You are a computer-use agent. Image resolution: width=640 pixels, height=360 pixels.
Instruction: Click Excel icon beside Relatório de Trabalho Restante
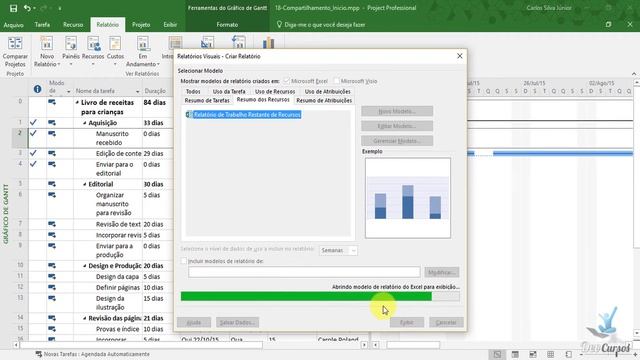pos(189,115)
